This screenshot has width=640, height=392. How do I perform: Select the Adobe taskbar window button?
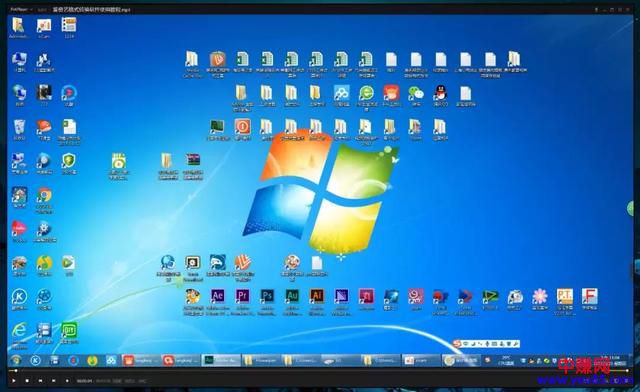coord(221,360)
